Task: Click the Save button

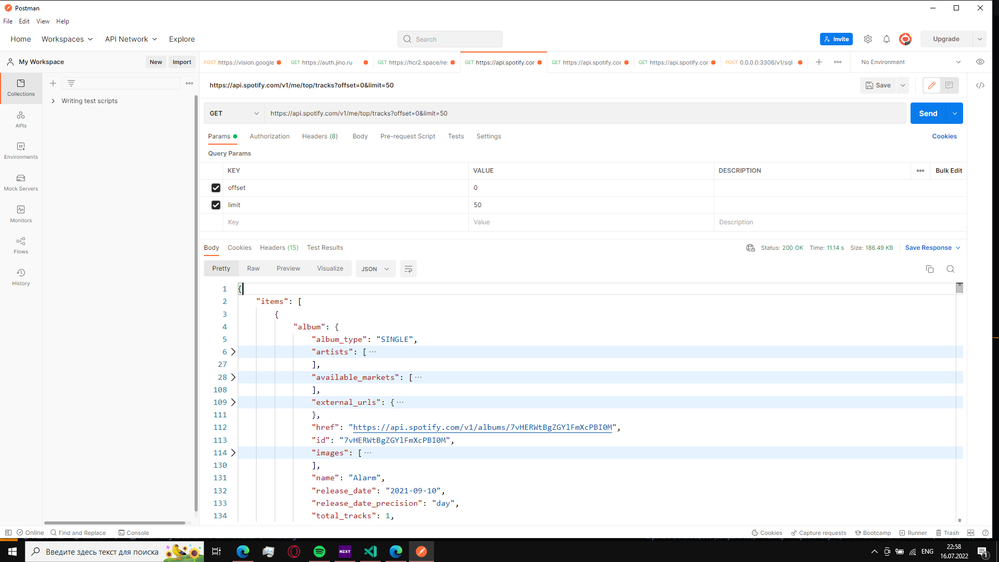Action: pos(878,85)
